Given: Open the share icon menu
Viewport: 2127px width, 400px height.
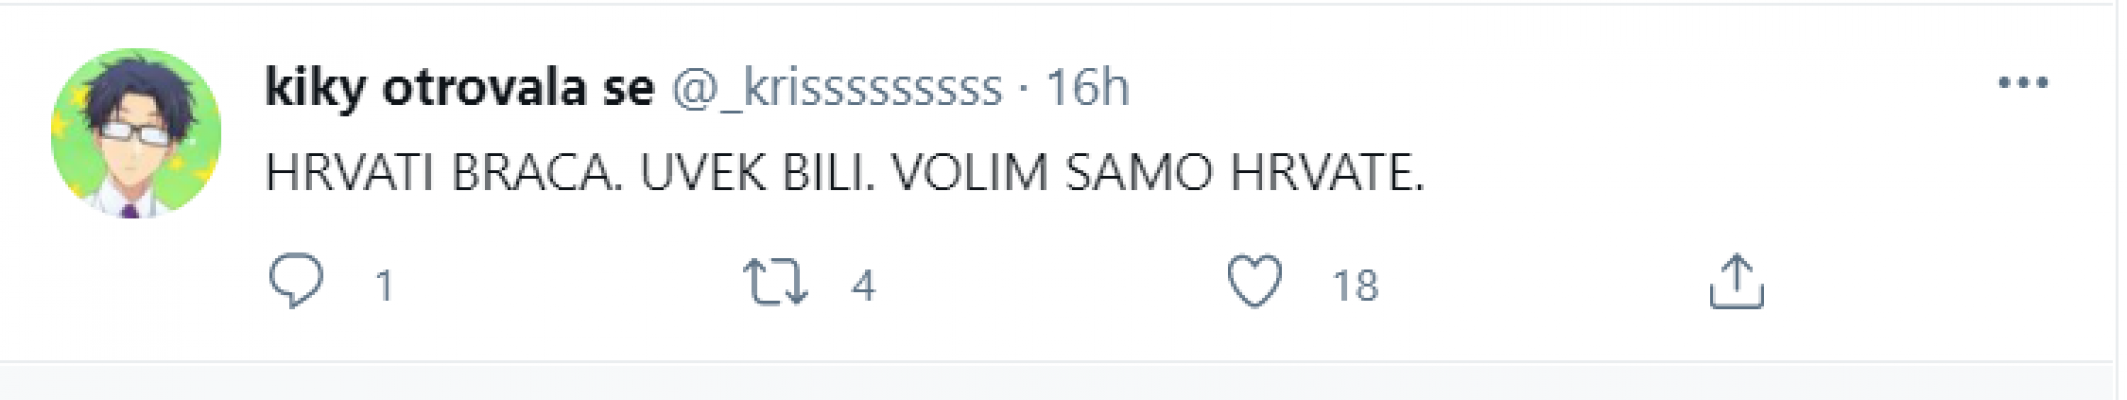Looking at the screenshot, I should pos(1736,282).
